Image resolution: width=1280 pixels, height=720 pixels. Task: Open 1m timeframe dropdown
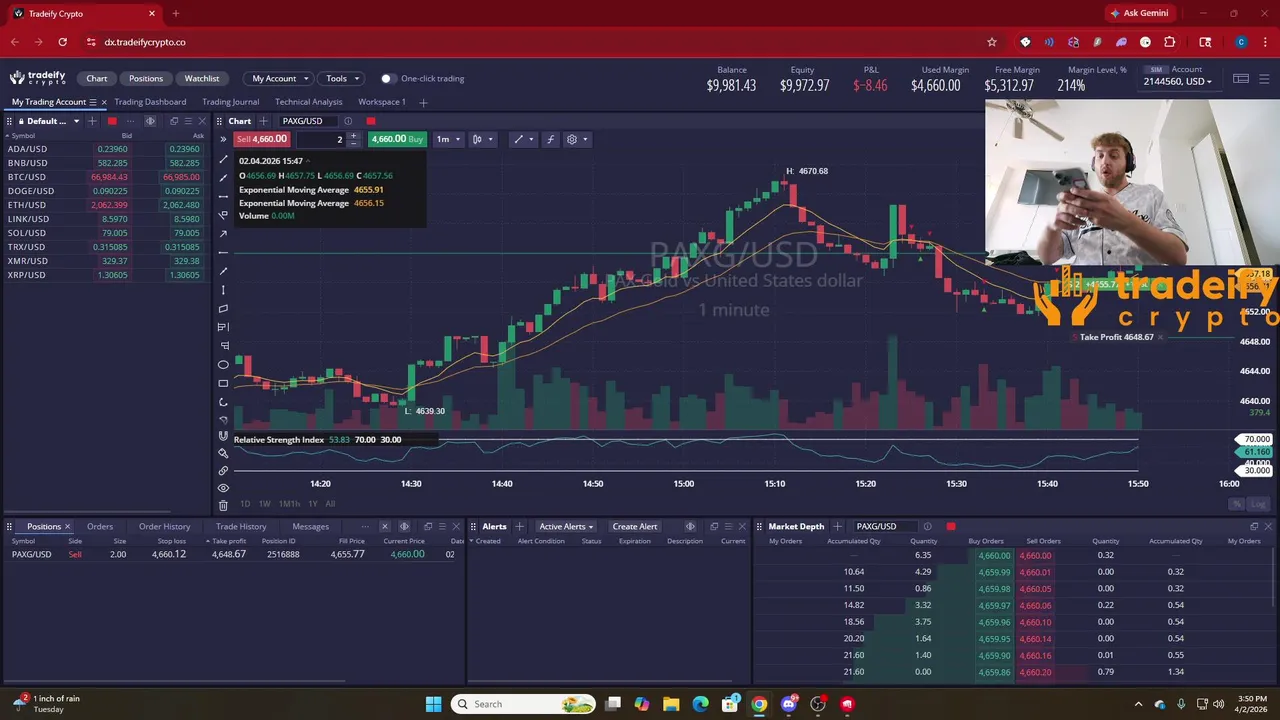[x=447, y=139]
